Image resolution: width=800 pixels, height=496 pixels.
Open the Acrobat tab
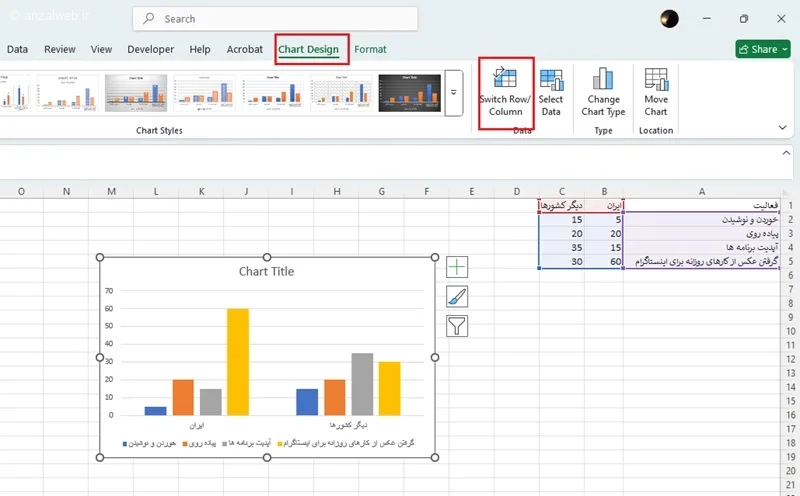pyautogui.click(x=245, y=49)
